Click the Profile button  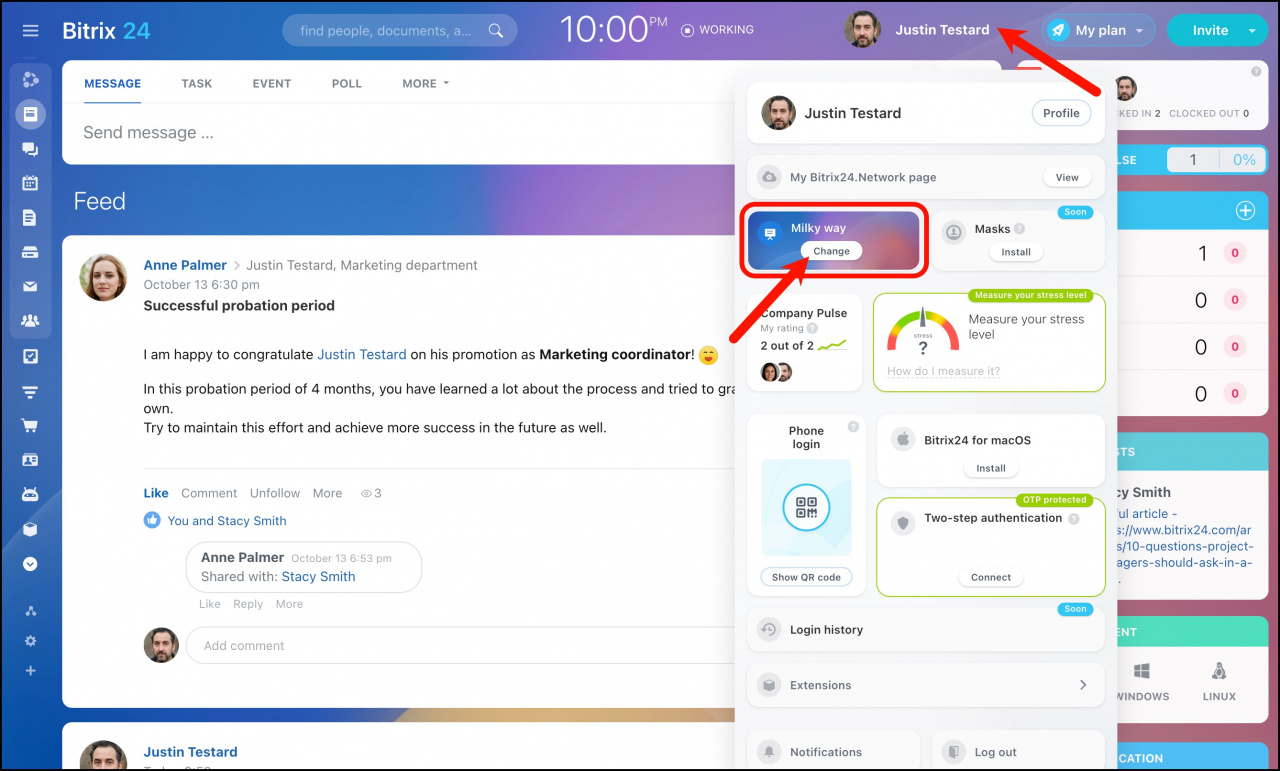click(1061, 113)
